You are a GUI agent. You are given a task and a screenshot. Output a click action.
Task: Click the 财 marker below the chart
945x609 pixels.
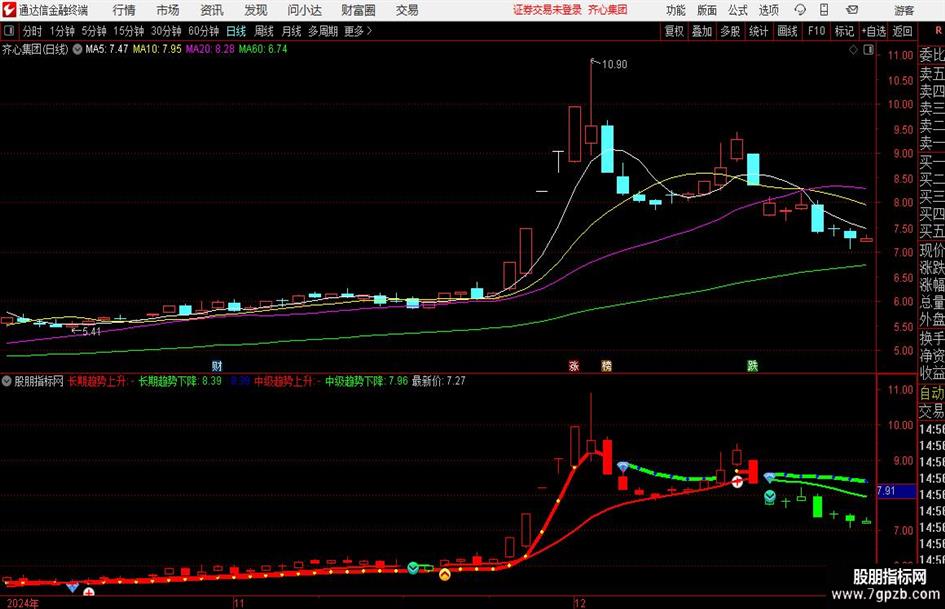coord(217,365)
